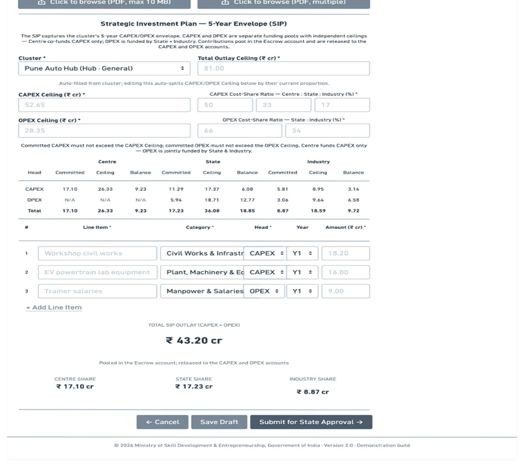Click line item 1 name field 'Workshop civil works'
Viewport: 520px width, 465px height.
97,253
